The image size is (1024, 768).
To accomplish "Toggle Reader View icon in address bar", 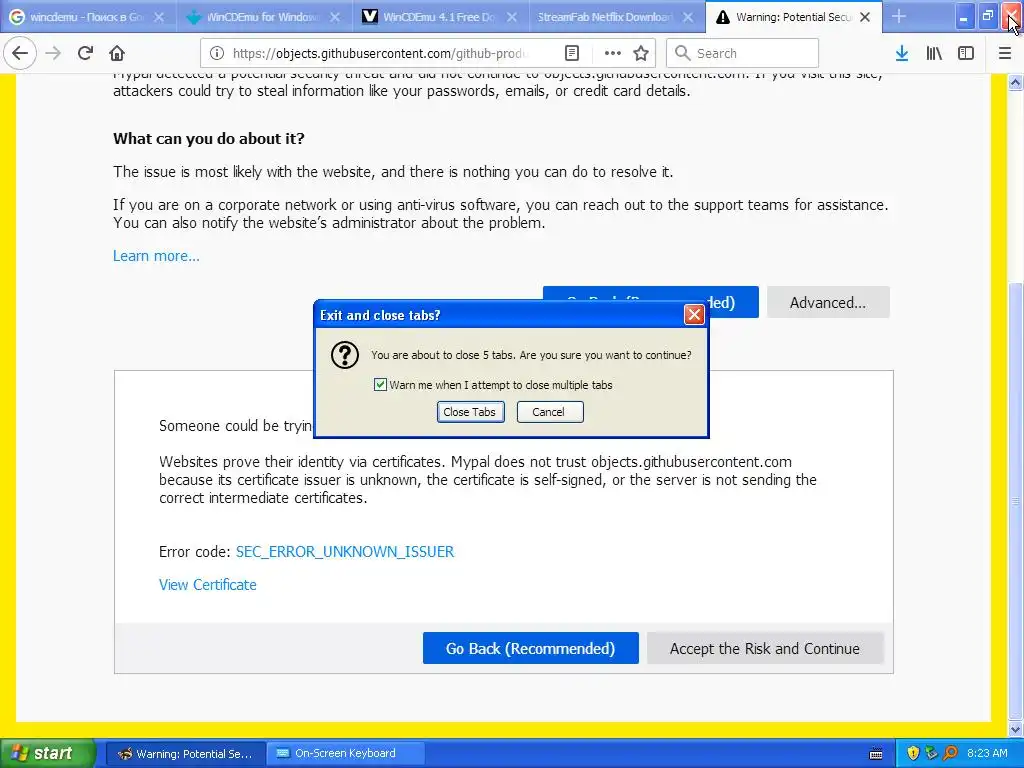I will [x=571, y=53].
